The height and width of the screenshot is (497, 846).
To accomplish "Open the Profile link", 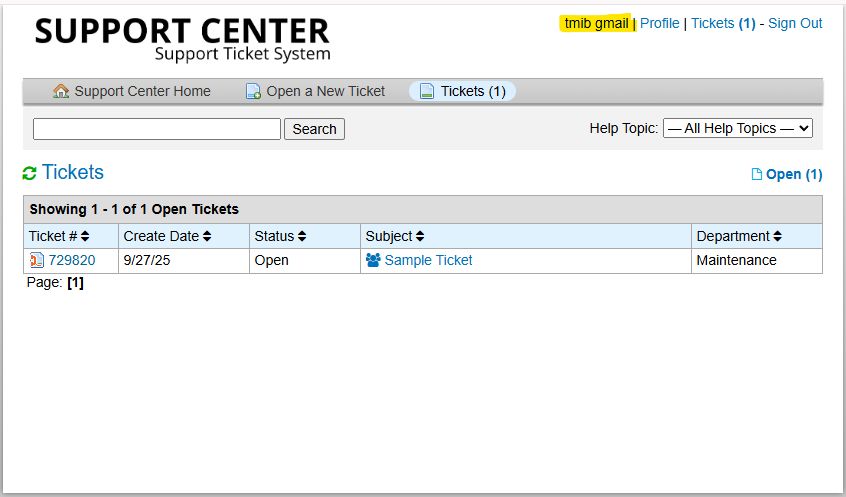I will (659, 23).
